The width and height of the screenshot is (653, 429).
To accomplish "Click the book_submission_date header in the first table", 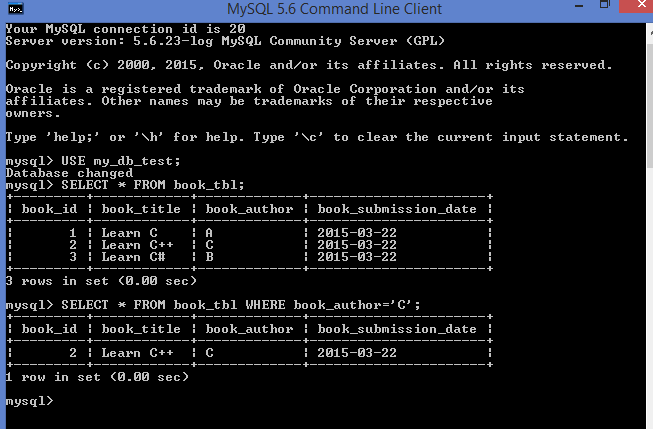I will click(x=397, y=209).
